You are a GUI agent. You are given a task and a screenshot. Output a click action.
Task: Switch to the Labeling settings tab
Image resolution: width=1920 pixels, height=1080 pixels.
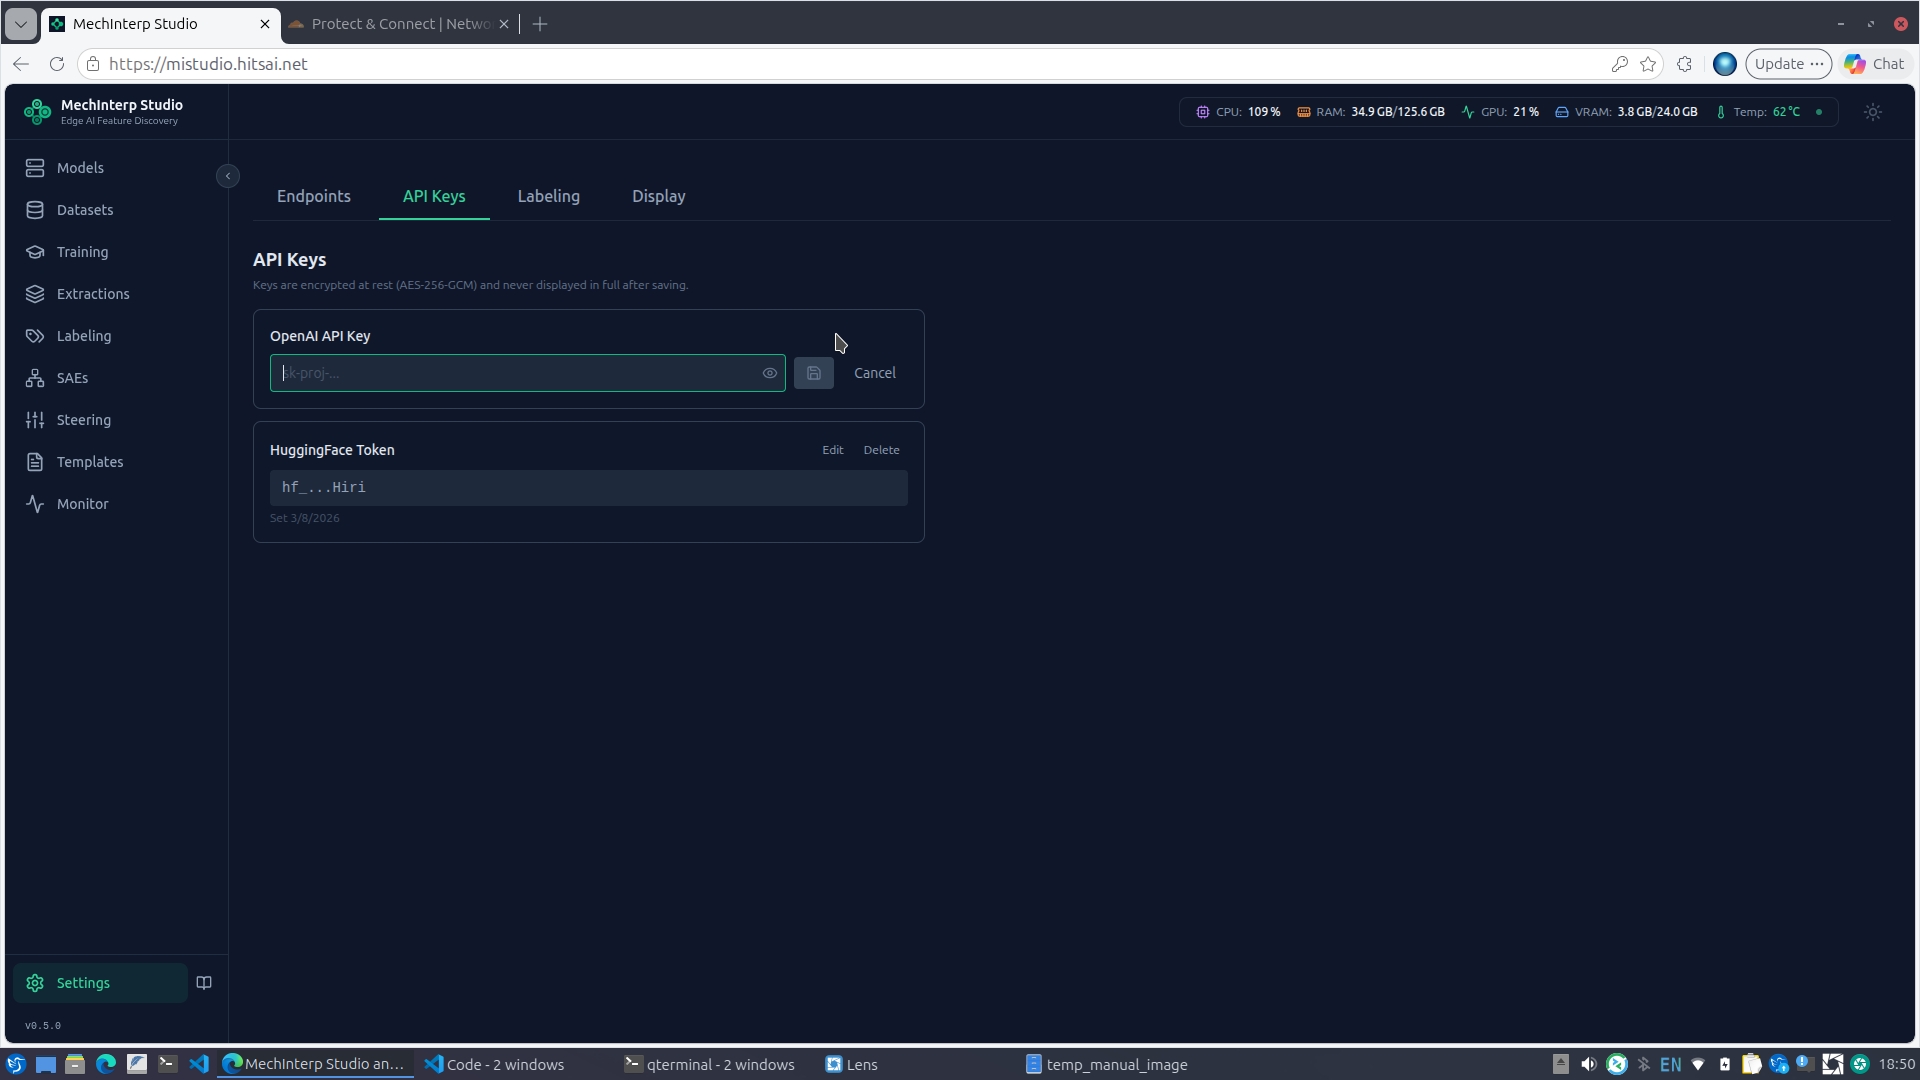[x=548, y=196]
